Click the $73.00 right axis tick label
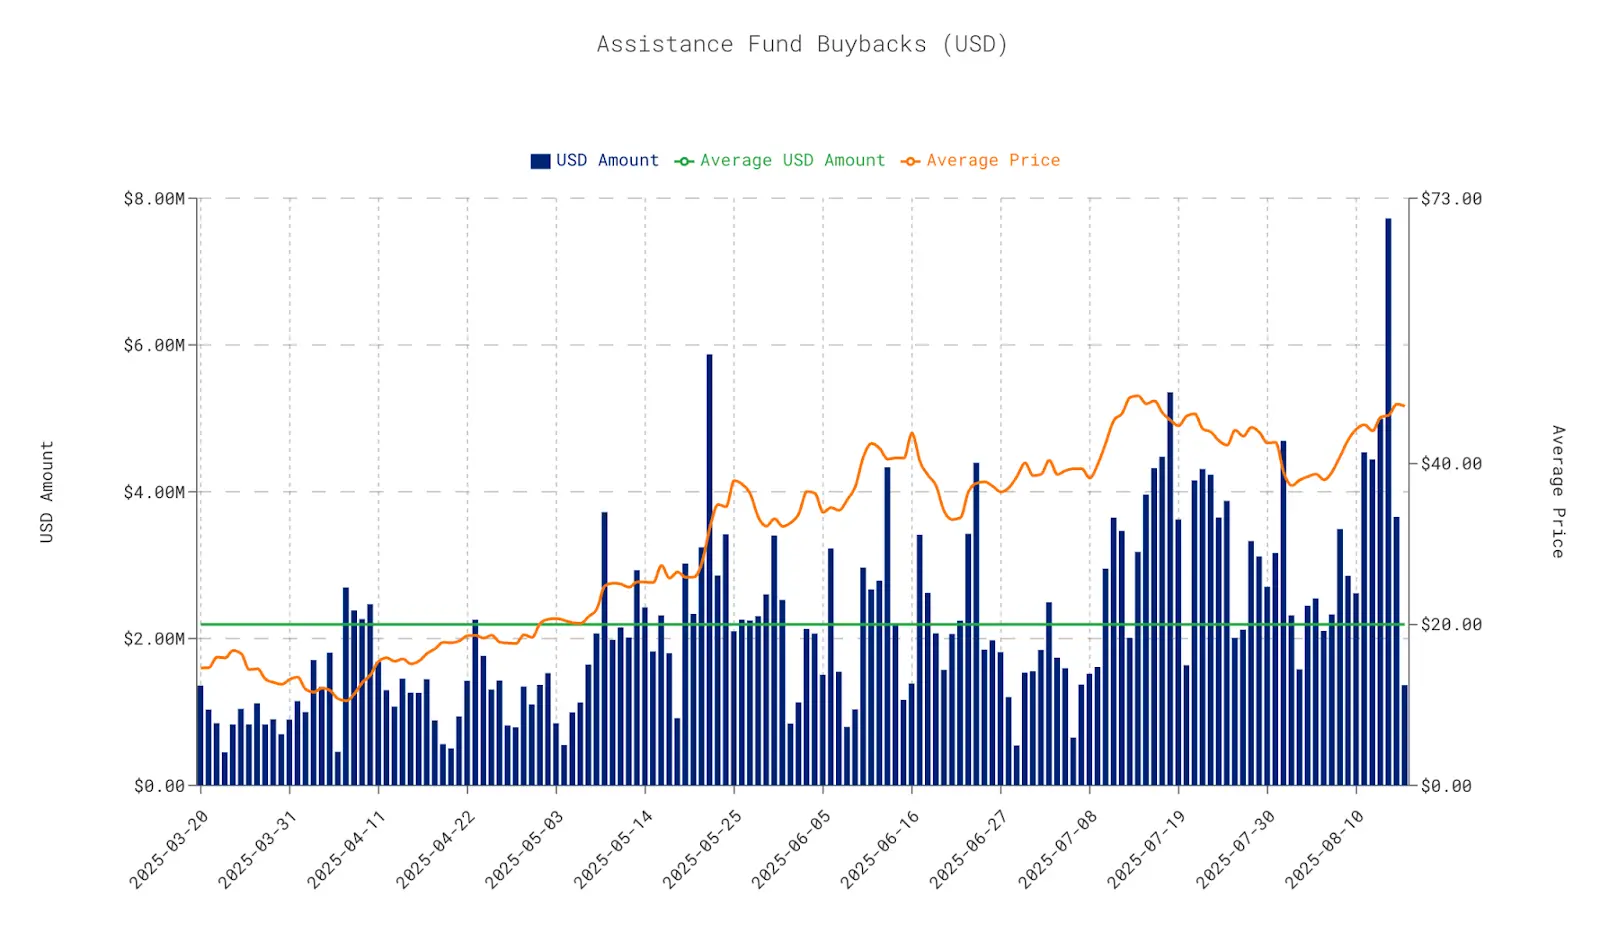 1451,199
